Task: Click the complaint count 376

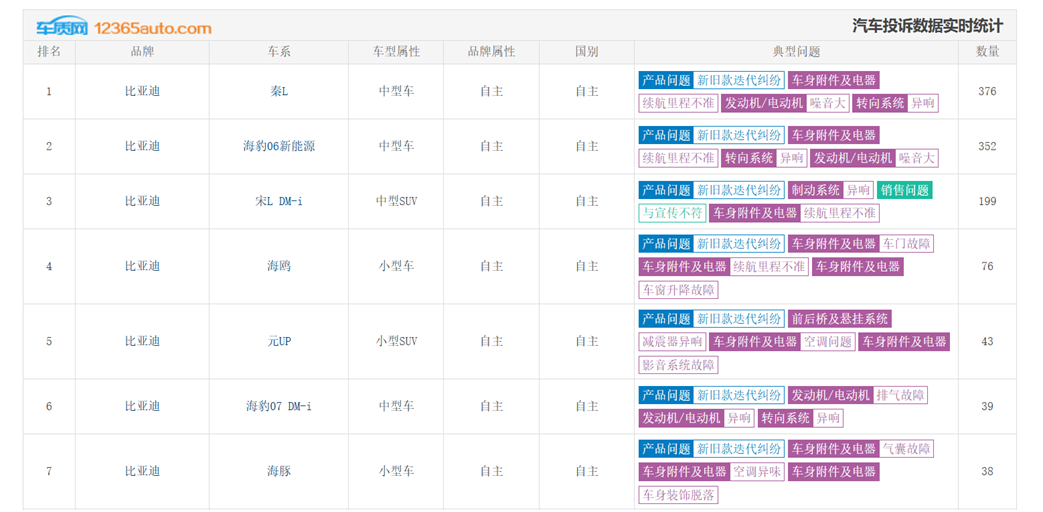Action: pos(987,92)
